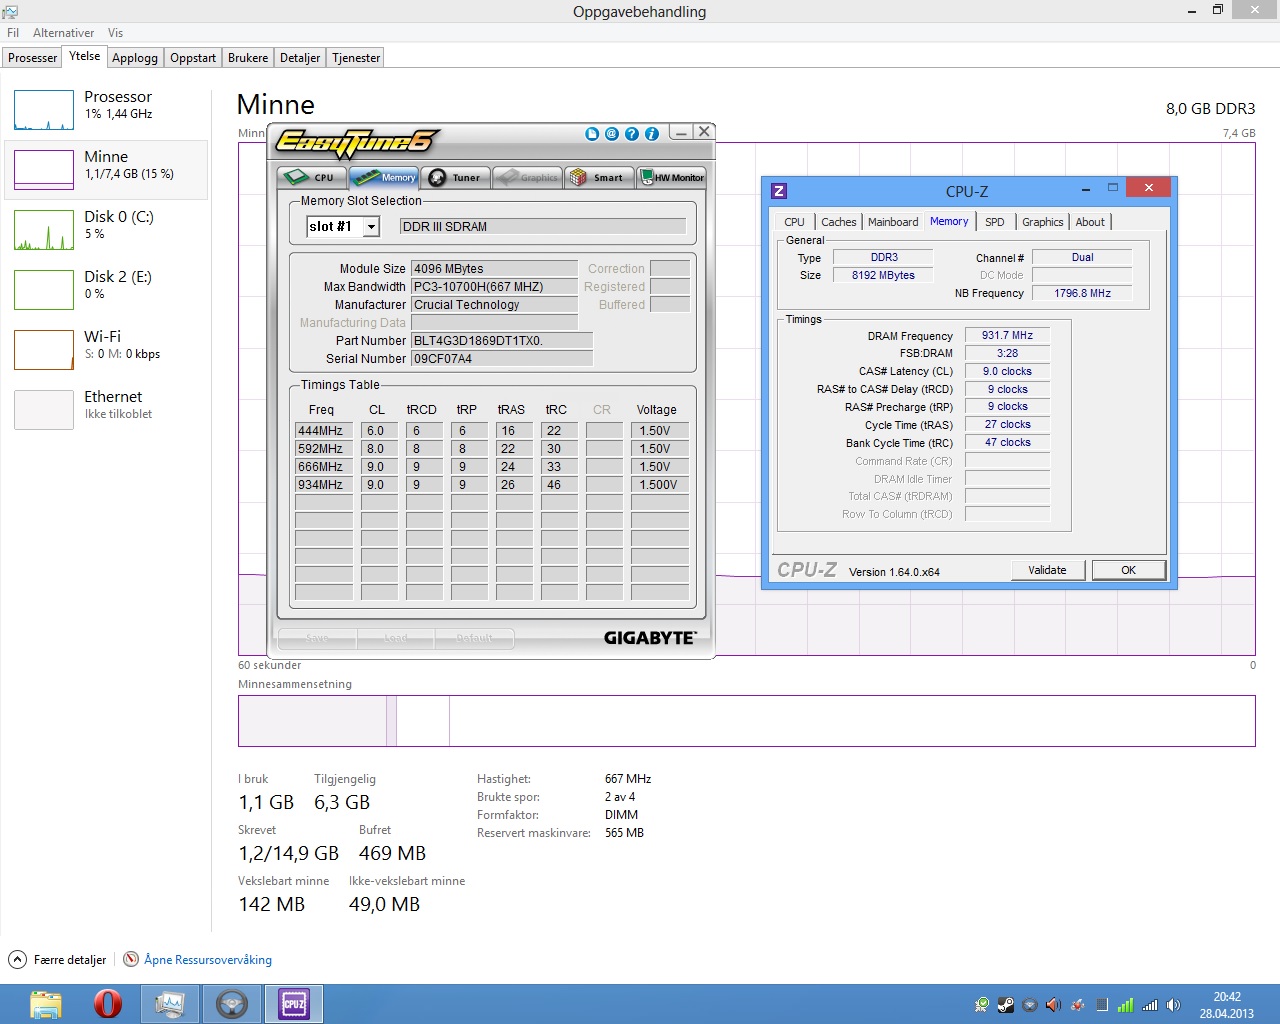The image size is (1280, 1024).
Task: Switch to the Detaljer tab
Action: coord(300,58)
